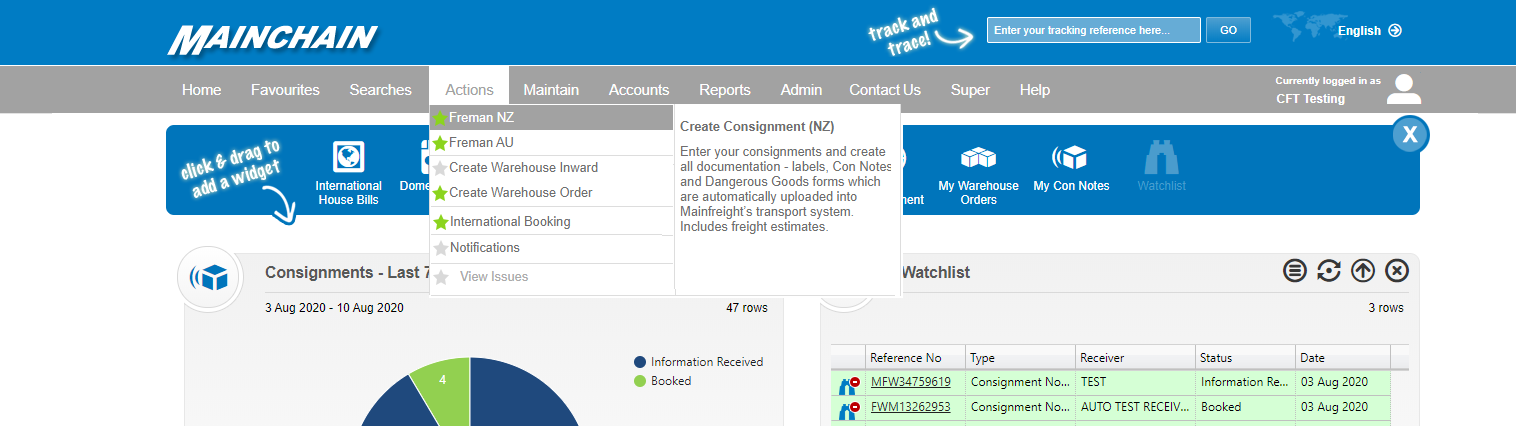The height and width of the screenshot is (428, 1516).
Task: Open the Searches menu
Action: pyautogui.click(x=380, y=90)
